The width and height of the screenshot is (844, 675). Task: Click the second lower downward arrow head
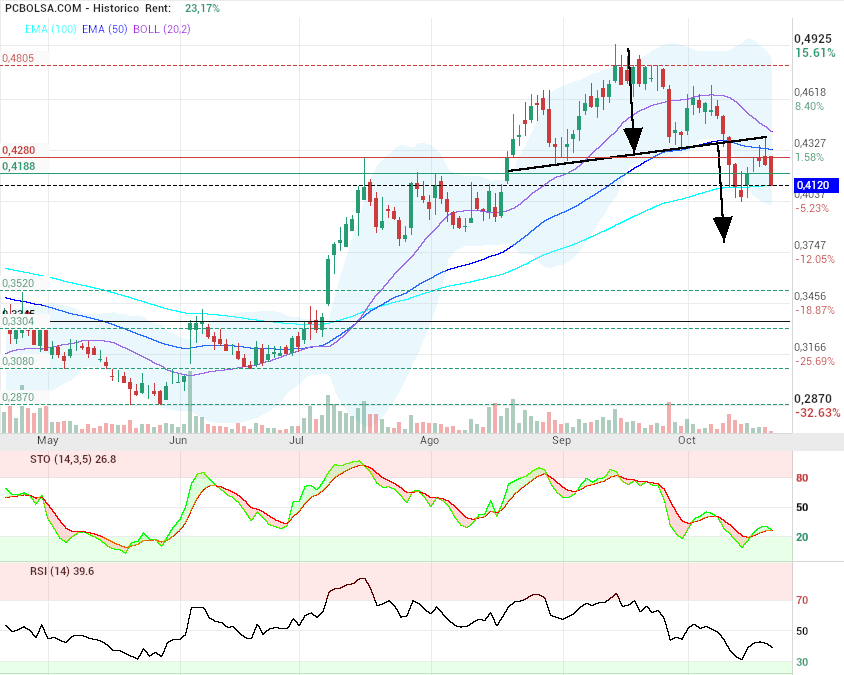click(722, 230)
